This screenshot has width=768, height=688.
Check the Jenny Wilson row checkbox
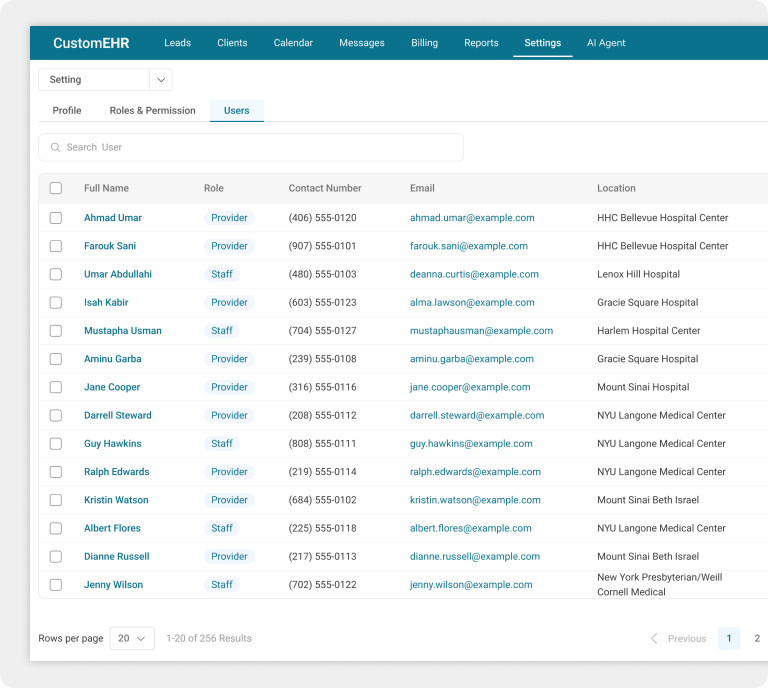pos(56,585)
